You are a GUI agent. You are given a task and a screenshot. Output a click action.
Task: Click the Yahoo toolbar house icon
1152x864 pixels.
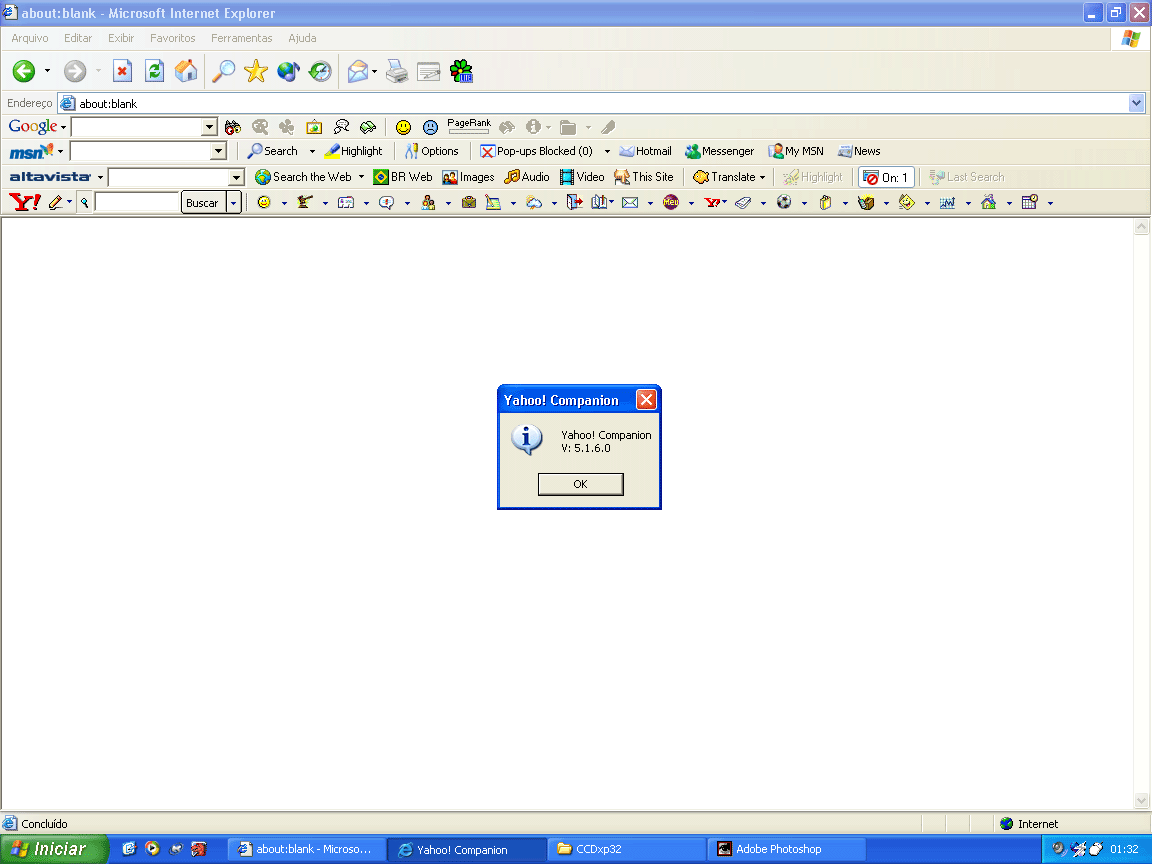pos(988,202)
